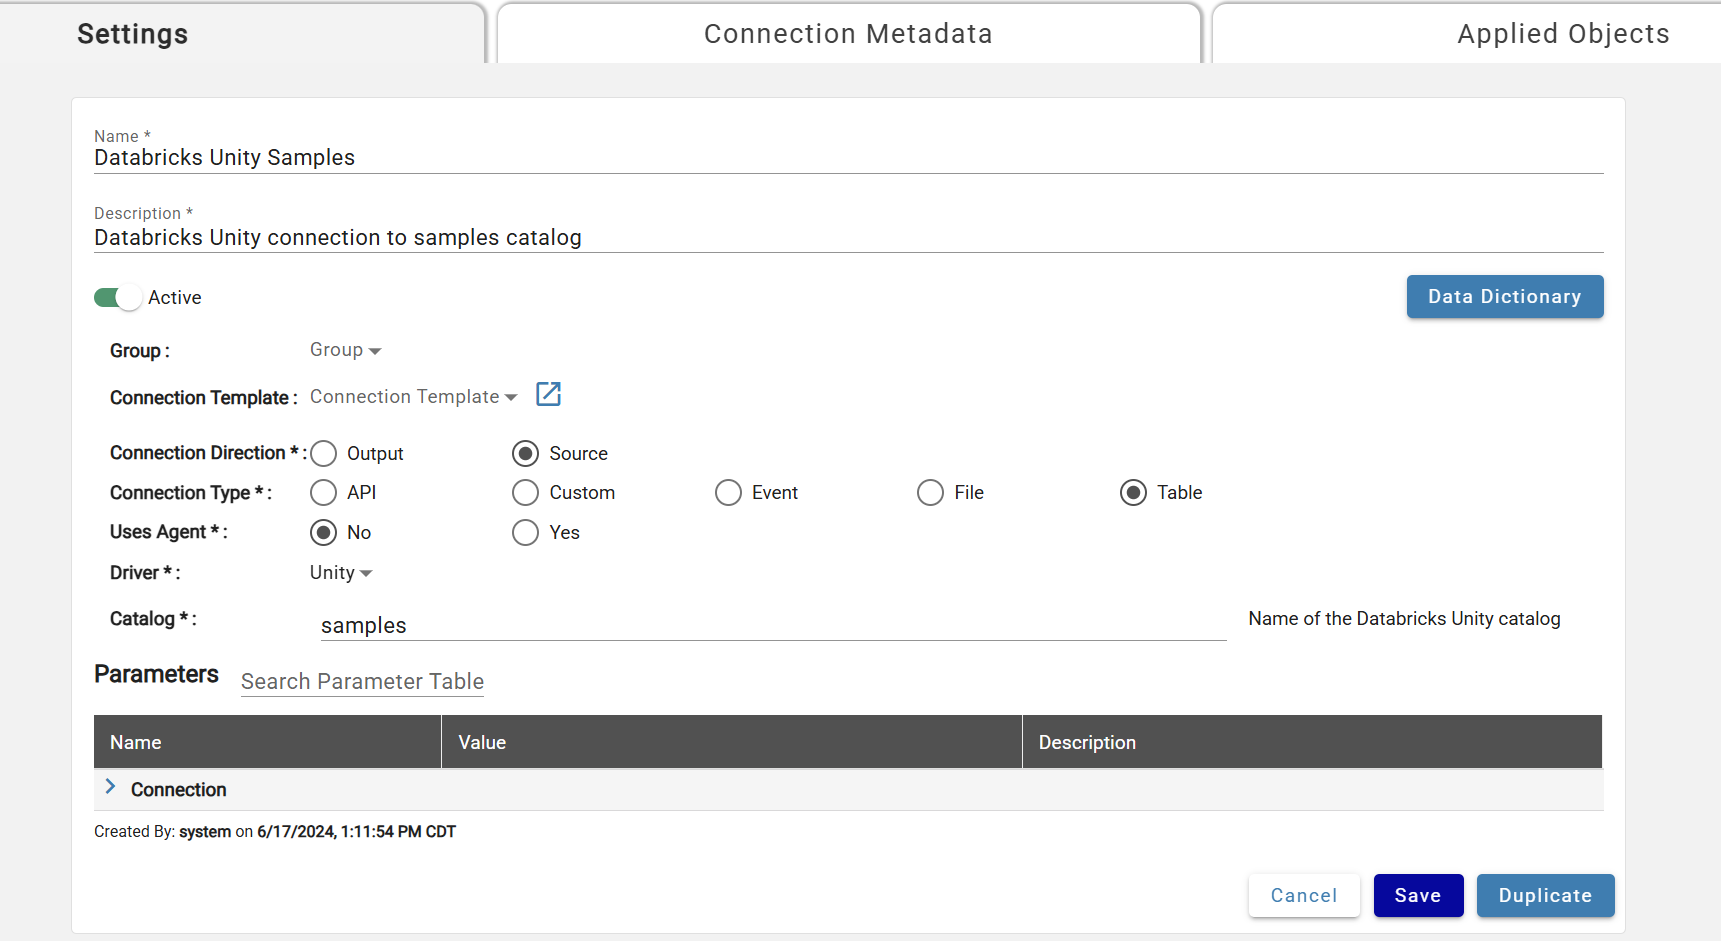The height and width of the screenshot is (941, 1721).
Task: Select the Event connection type
Action: (x=728, y=492)
